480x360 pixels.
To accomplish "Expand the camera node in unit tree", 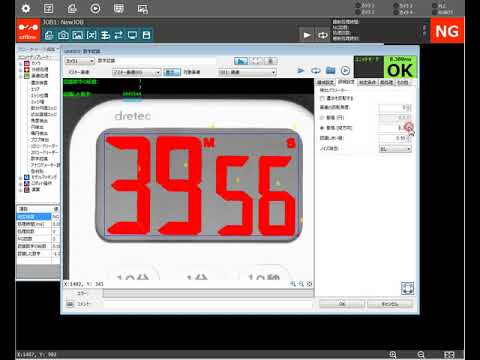I will pyautogui.click(x=21, y=63).
